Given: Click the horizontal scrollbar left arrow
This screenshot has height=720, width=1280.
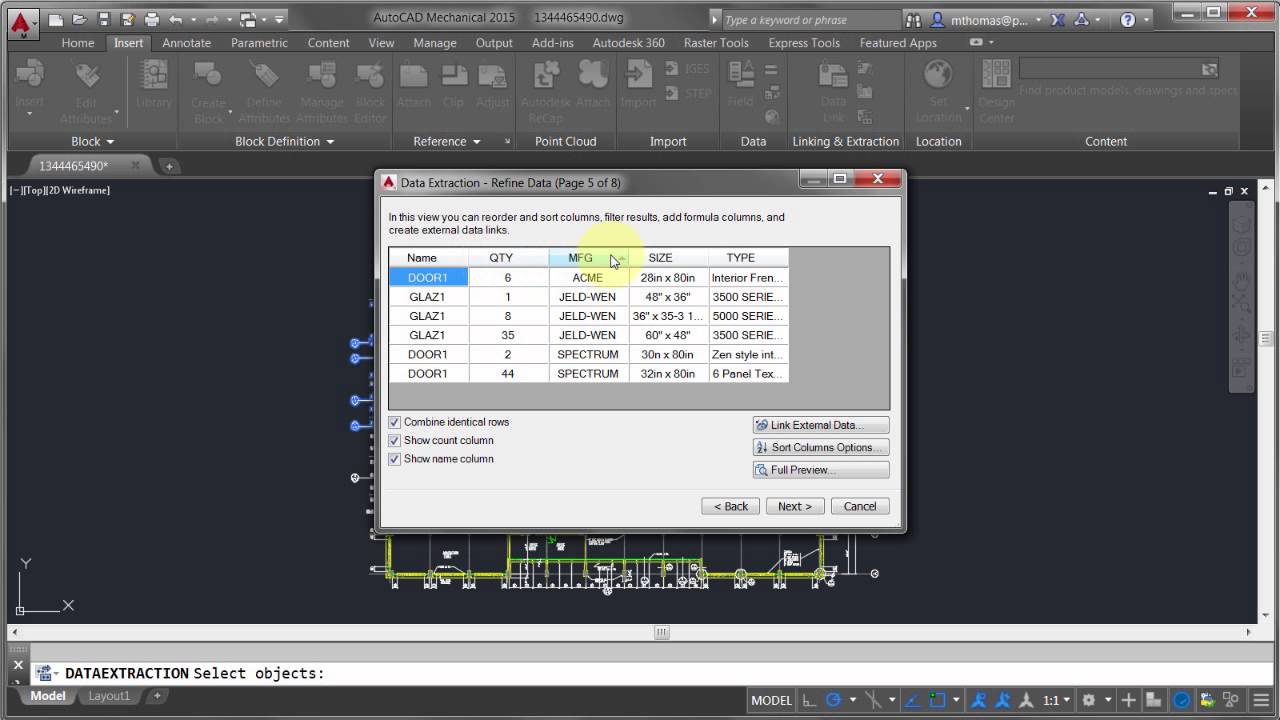Looking at the screenshot, I should 13,632.
